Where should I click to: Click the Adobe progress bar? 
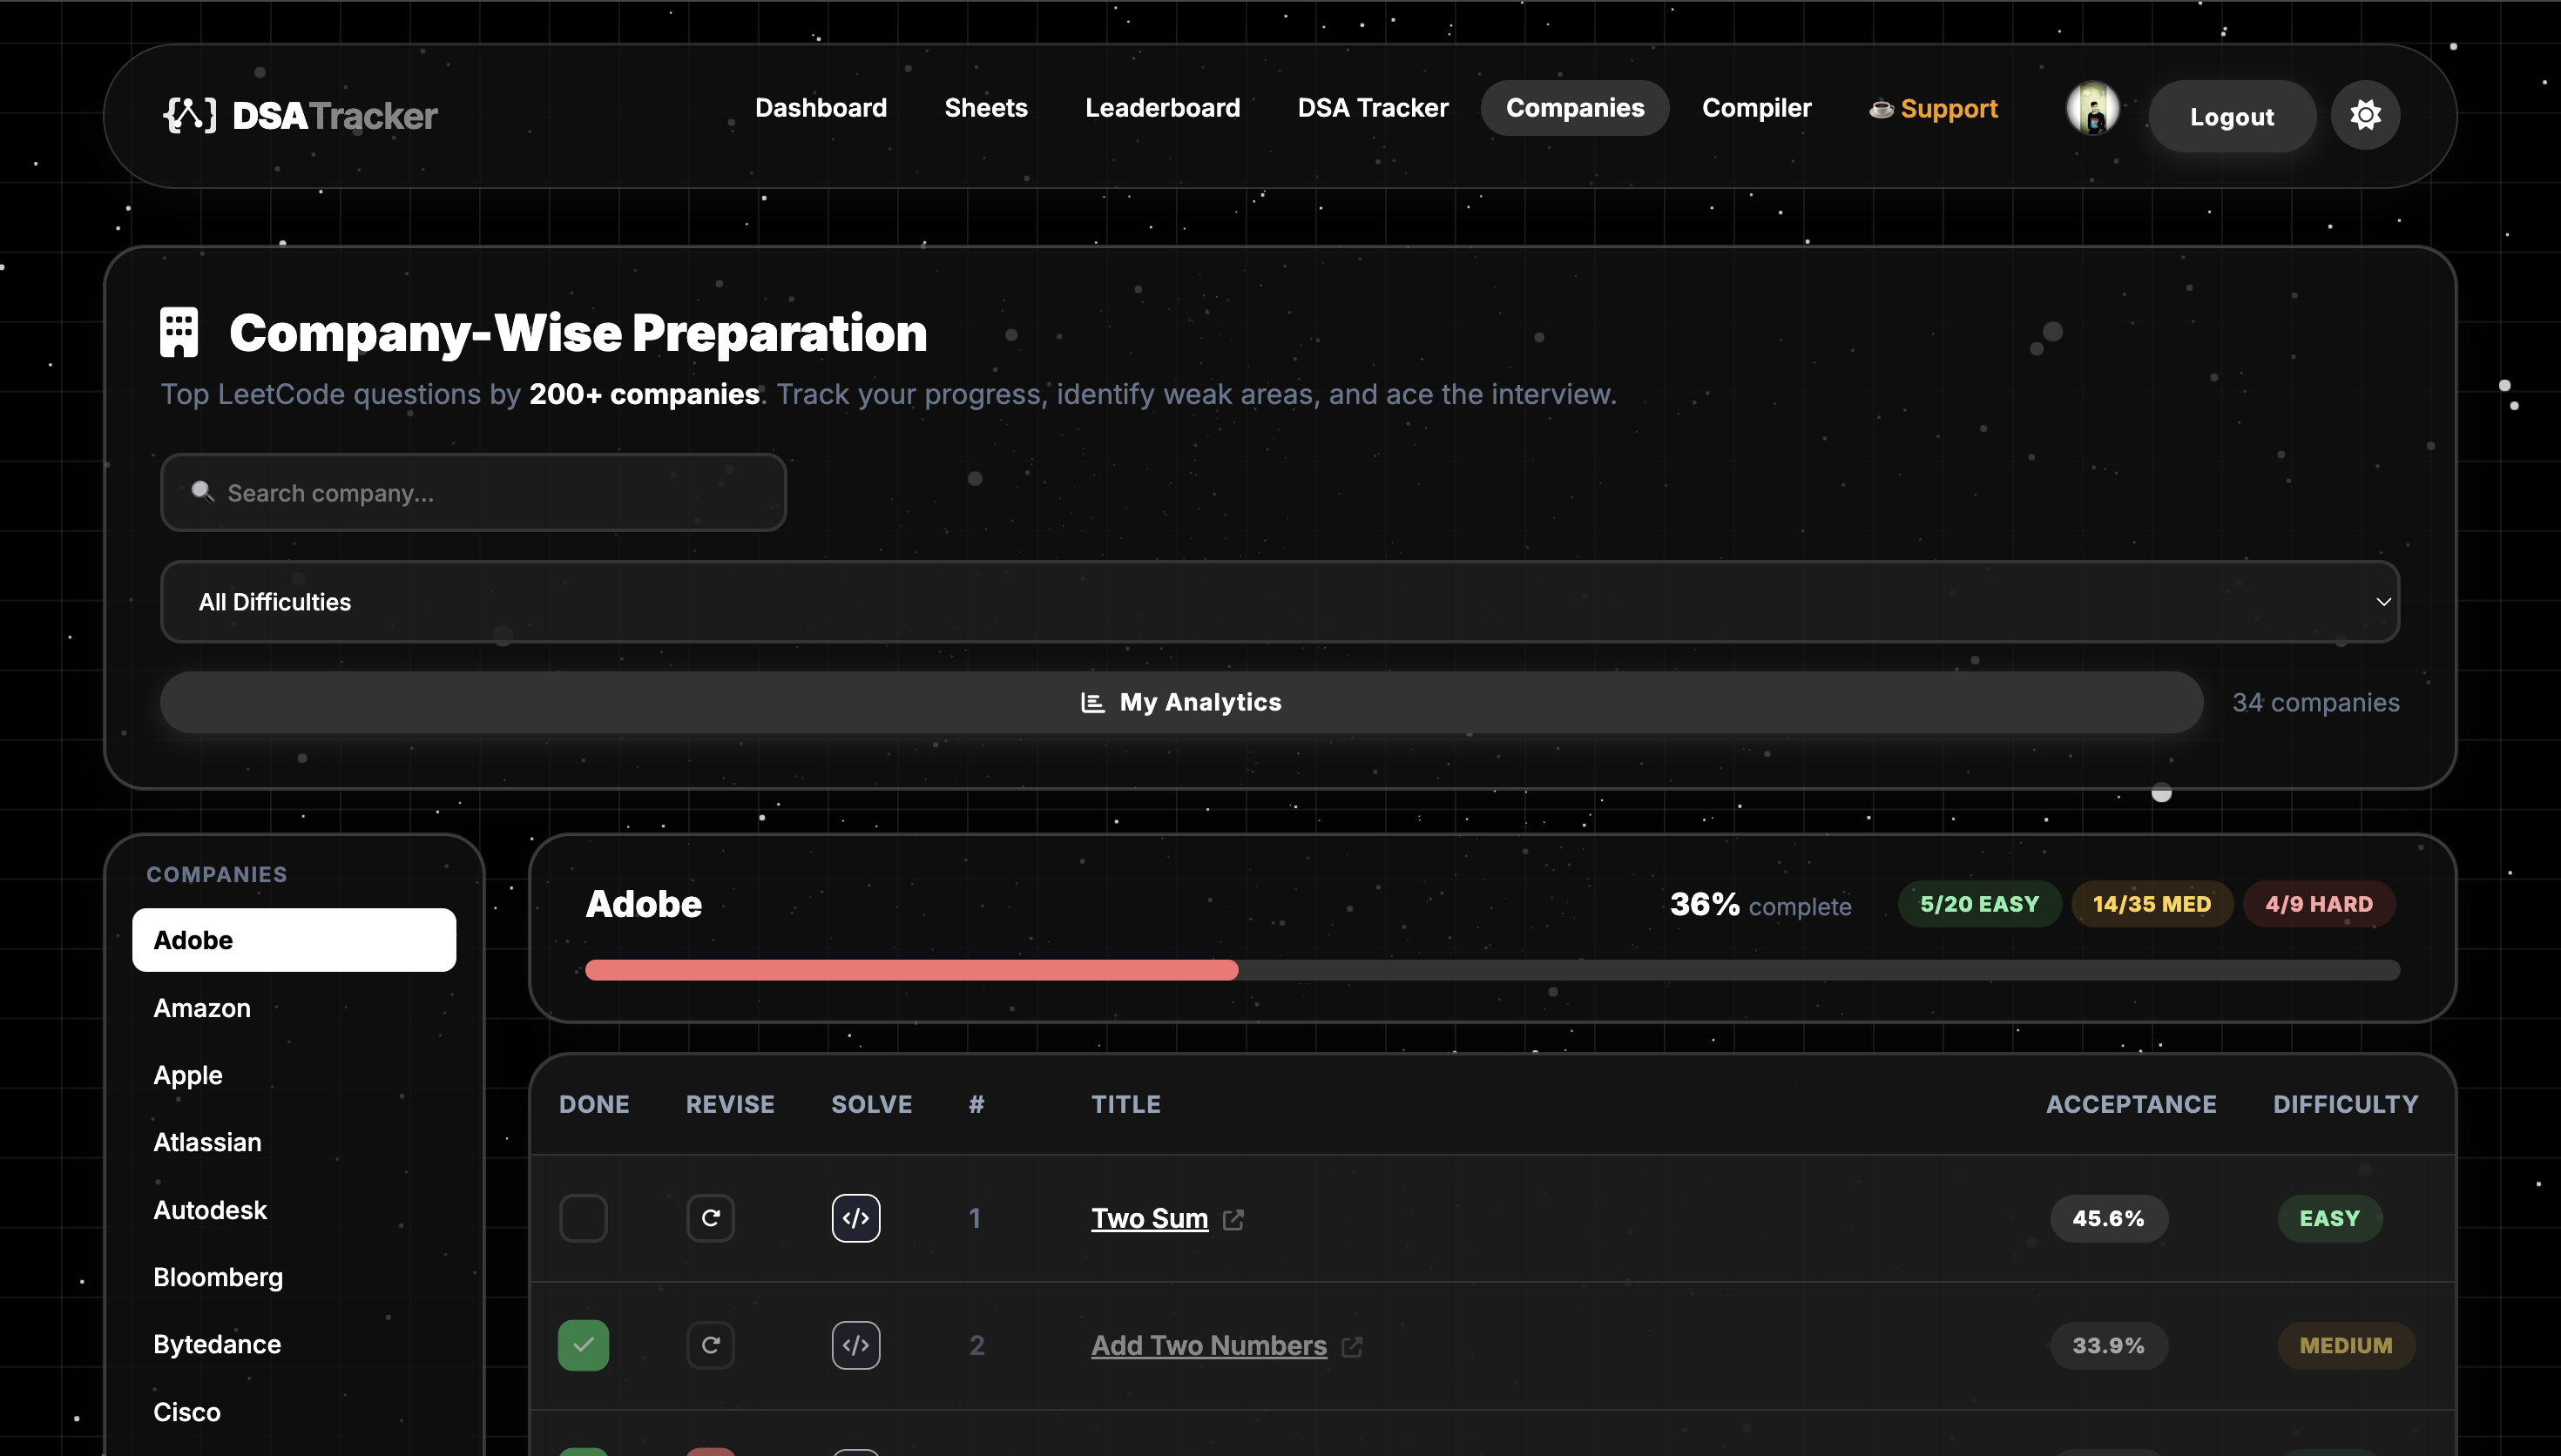(1492, 969)
